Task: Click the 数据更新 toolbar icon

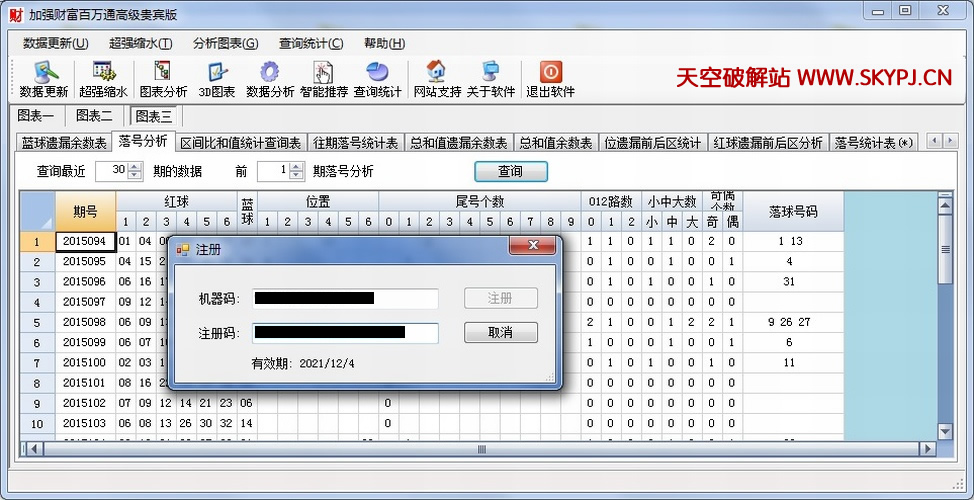Action: pos(44,78)
